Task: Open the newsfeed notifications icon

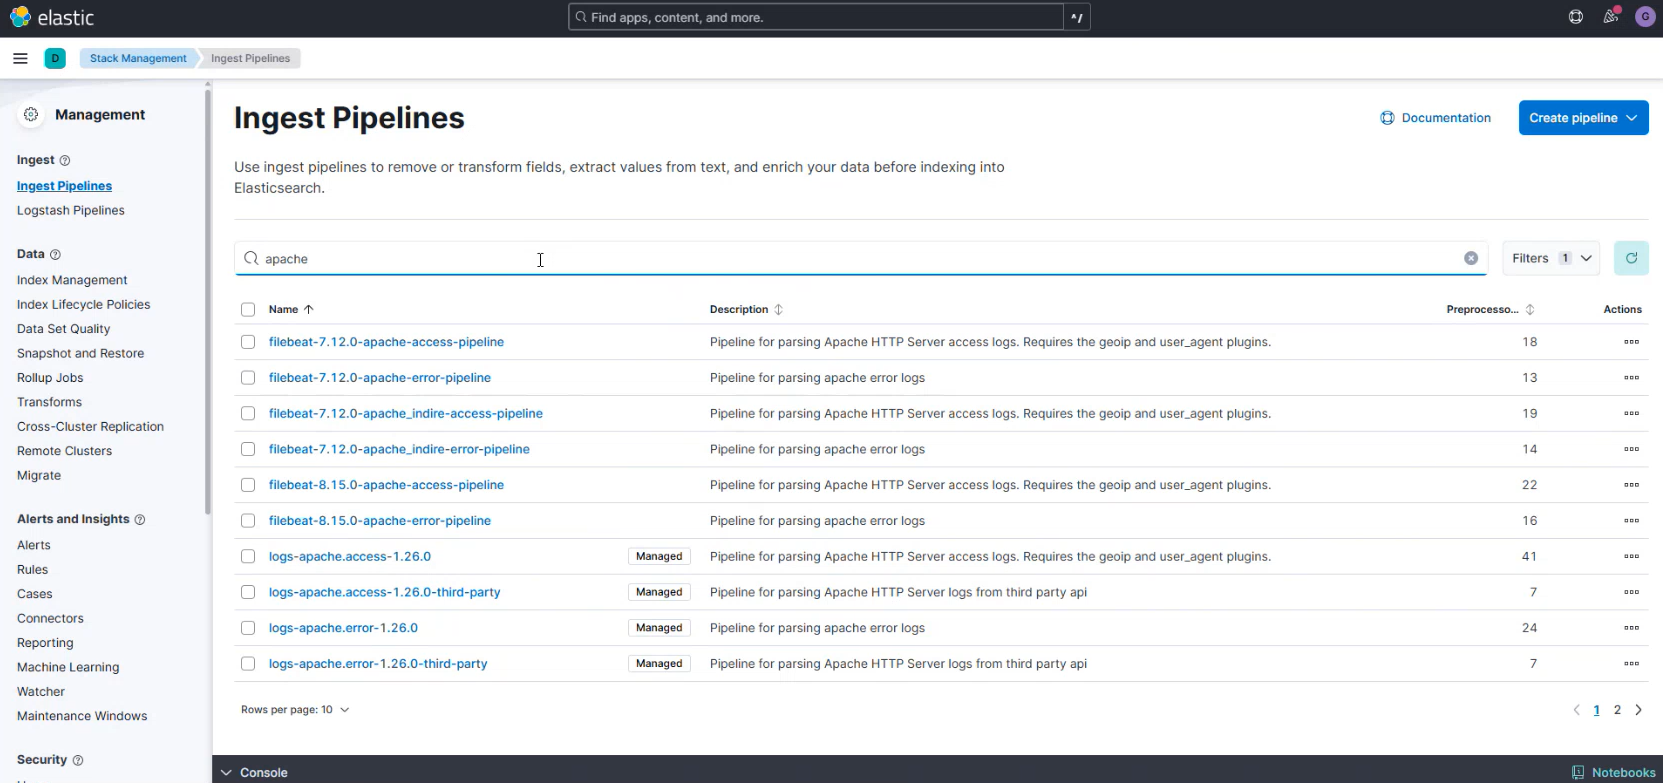Action: [x=1610, y=17]
